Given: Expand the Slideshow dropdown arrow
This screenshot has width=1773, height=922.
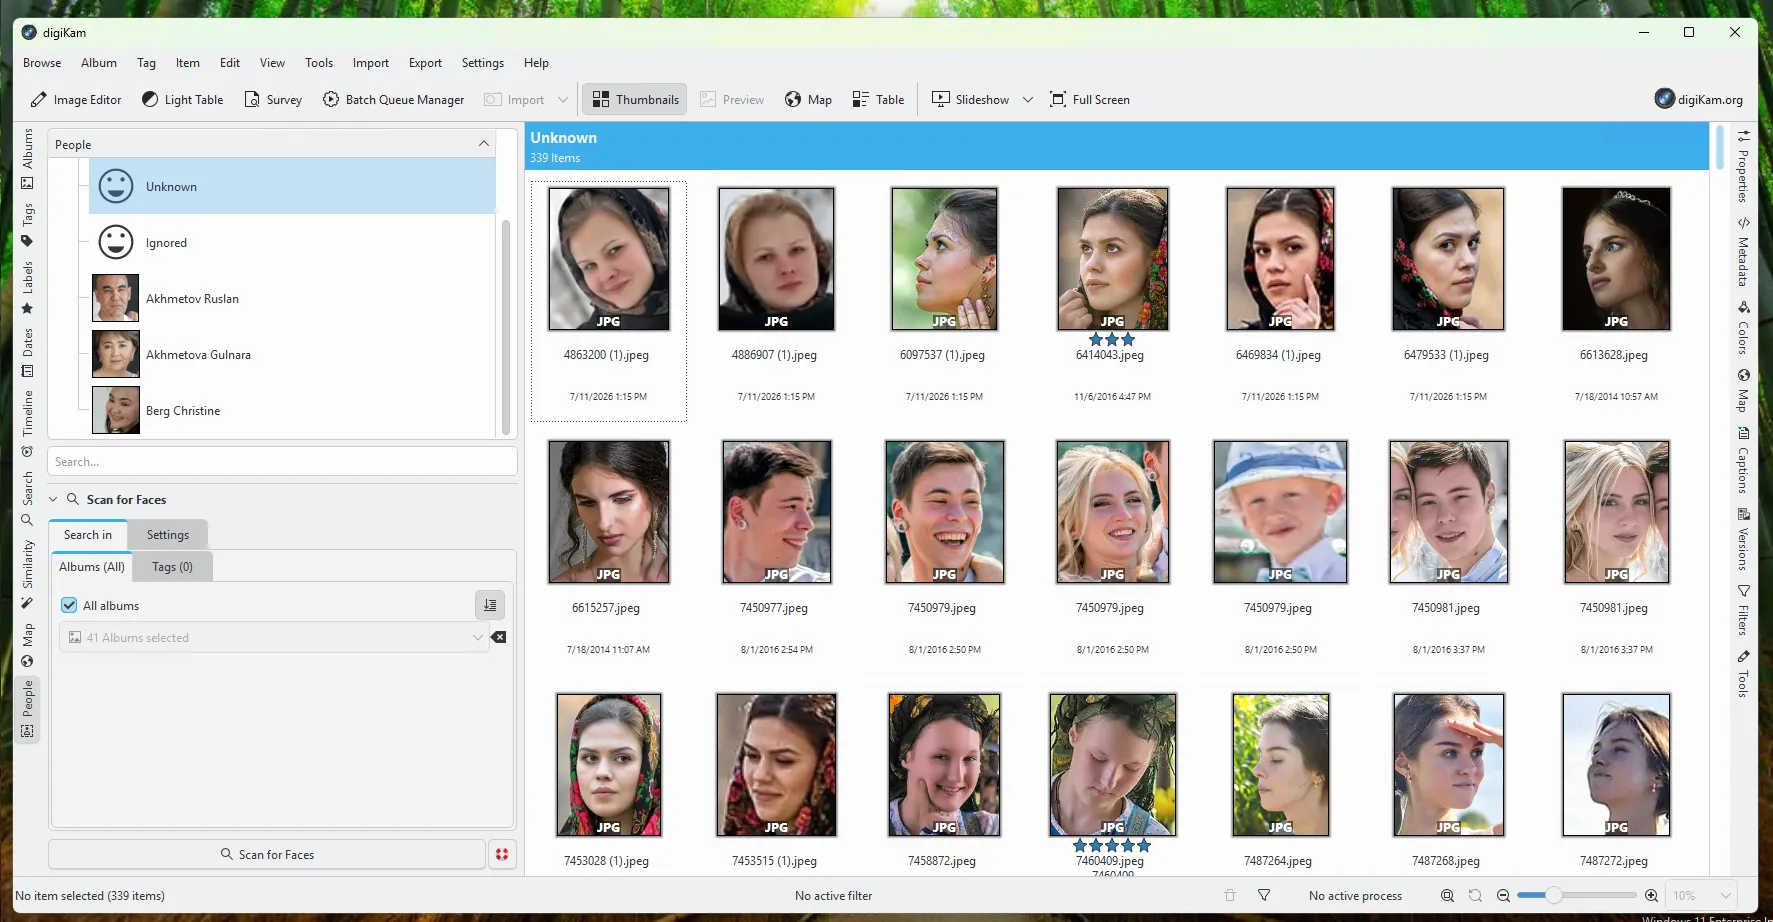Looking at the screenshot, I should (1027, 99).
